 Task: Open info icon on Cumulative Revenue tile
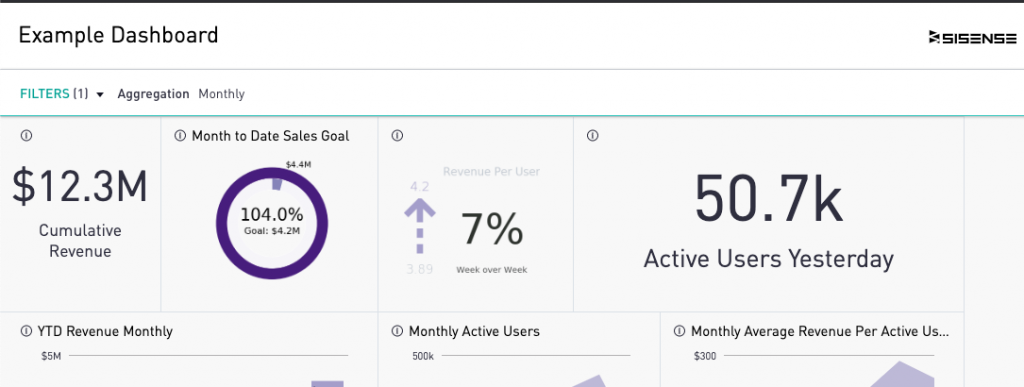26,136
